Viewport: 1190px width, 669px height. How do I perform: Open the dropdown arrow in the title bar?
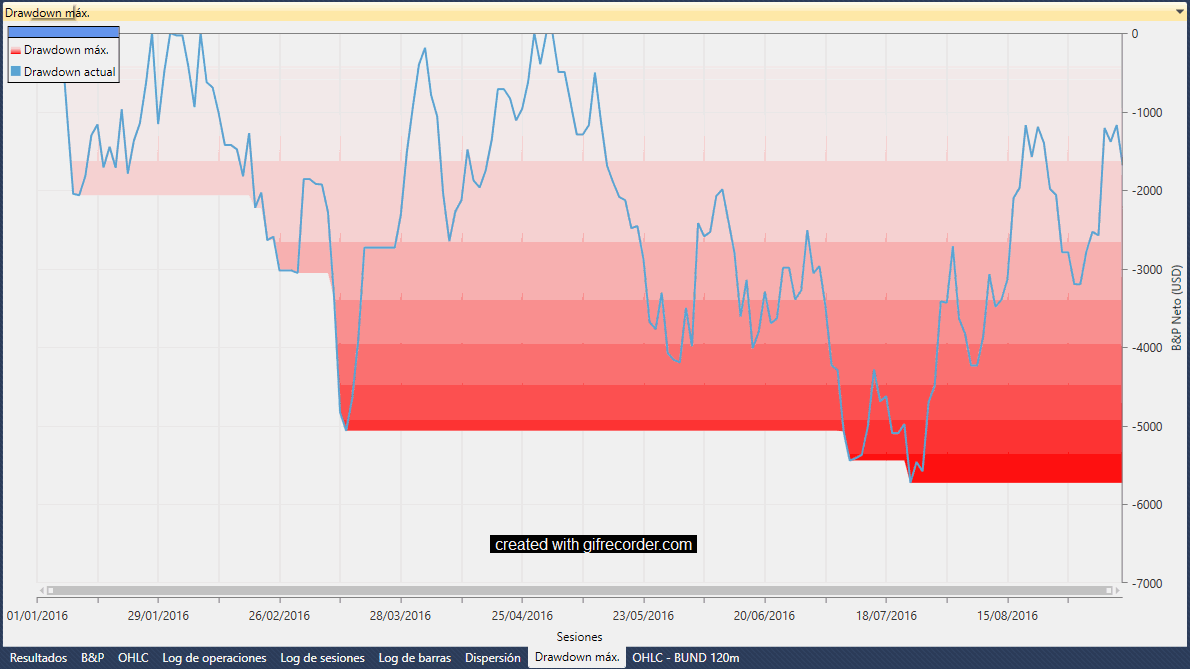point(1179,12)
